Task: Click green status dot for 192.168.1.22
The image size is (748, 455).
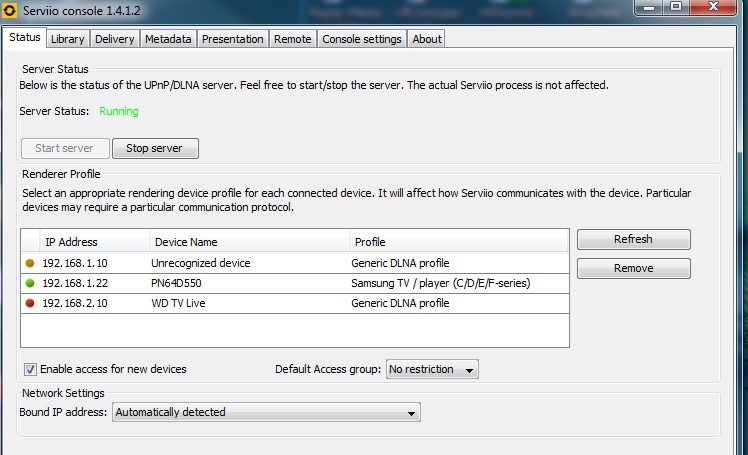Action: (30, 283)
